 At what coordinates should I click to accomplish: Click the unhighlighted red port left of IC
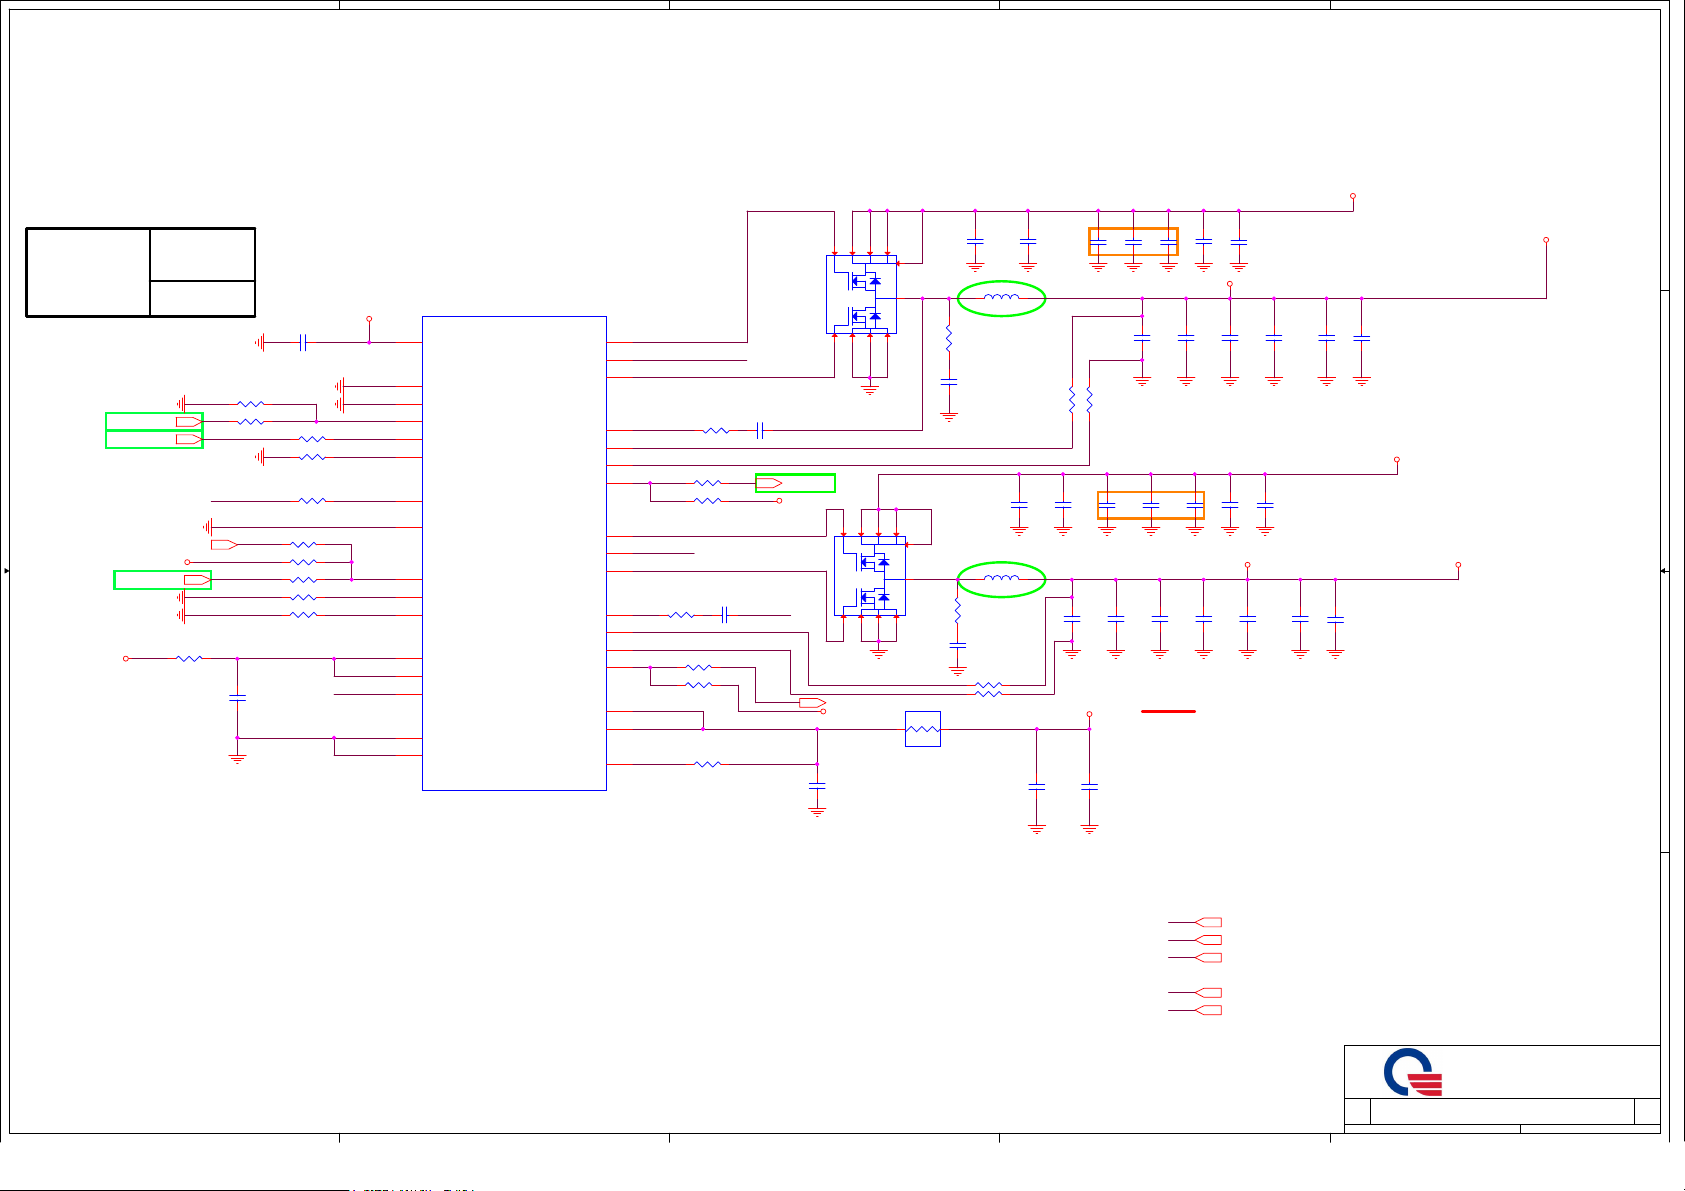coord(224,545)
